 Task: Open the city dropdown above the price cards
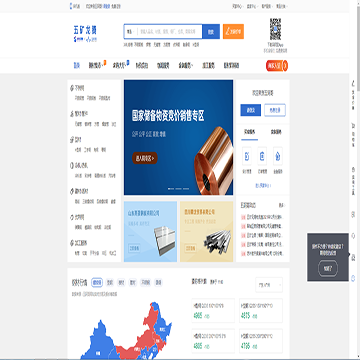pyautogui.click(x=269, y=285)
